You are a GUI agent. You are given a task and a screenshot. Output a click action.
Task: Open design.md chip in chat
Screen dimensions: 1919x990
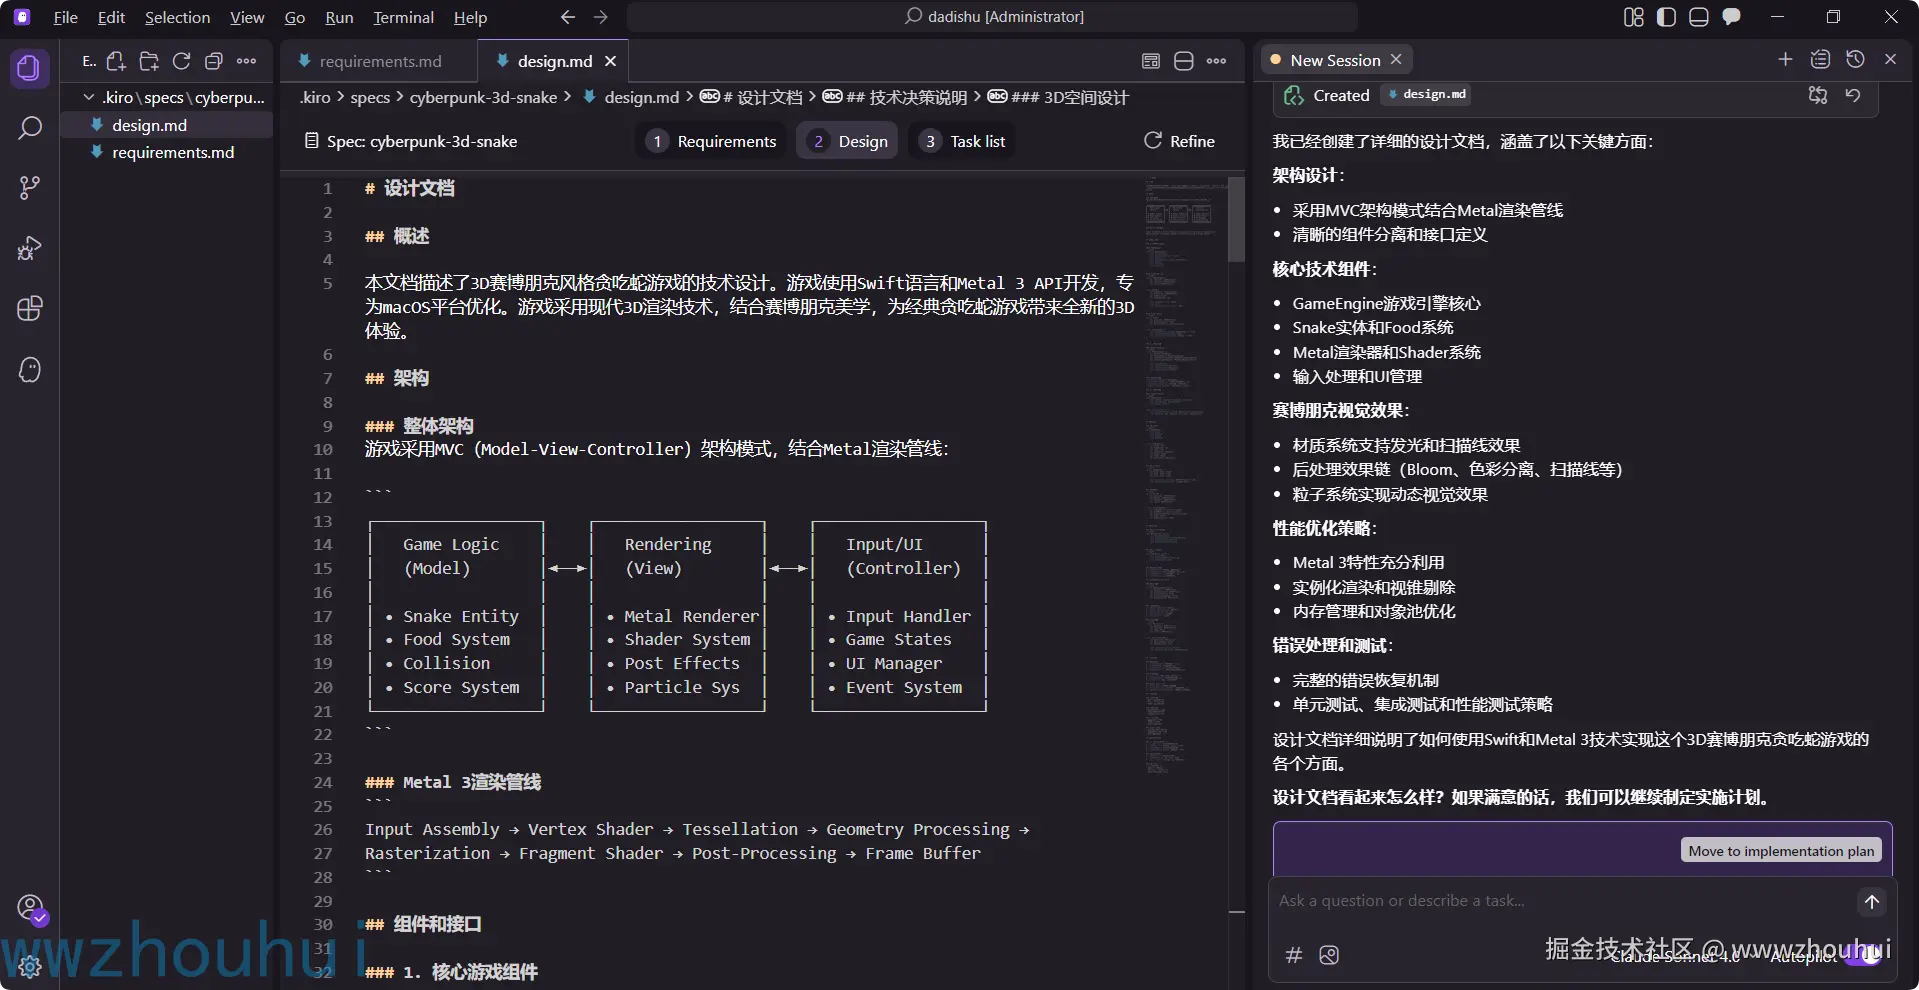[1426, 94]
